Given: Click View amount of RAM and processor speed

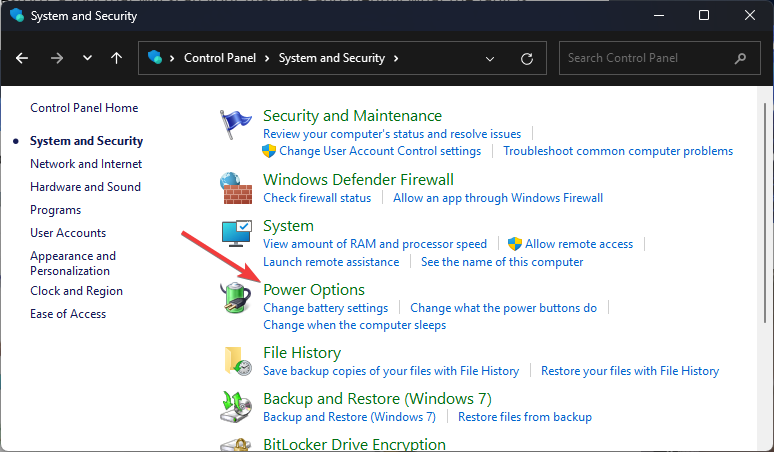Looking at the screenshot, I should pyautogui.click(x=375, y=244).
